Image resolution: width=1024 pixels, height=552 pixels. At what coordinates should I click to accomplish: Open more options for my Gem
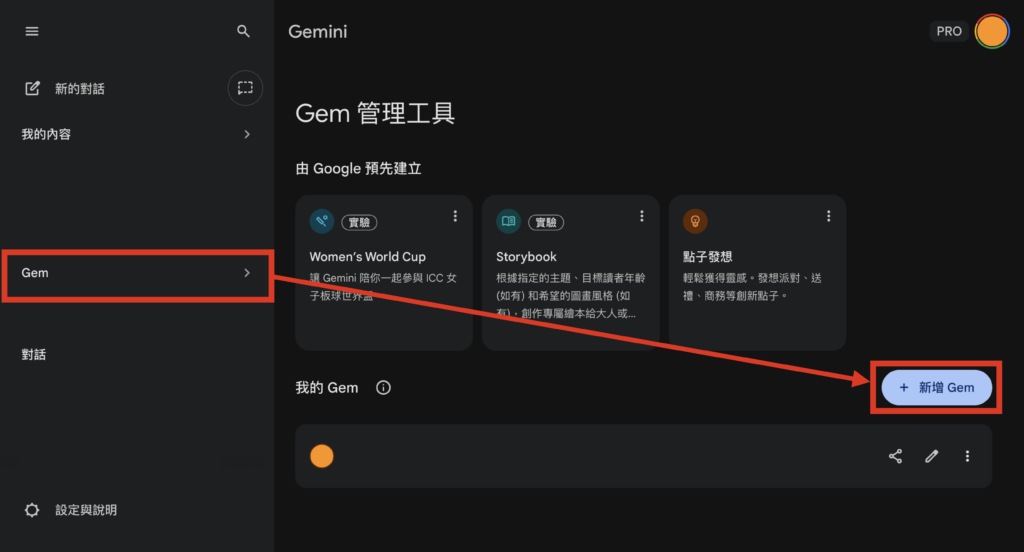[x=967, y=456]
